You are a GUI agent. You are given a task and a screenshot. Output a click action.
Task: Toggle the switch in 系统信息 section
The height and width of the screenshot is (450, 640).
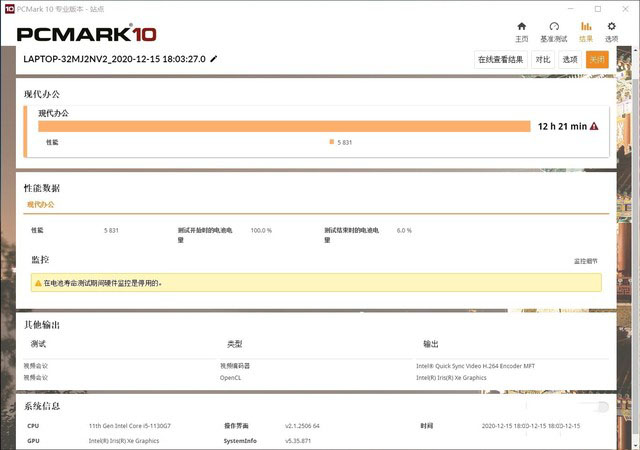(600, 407)
